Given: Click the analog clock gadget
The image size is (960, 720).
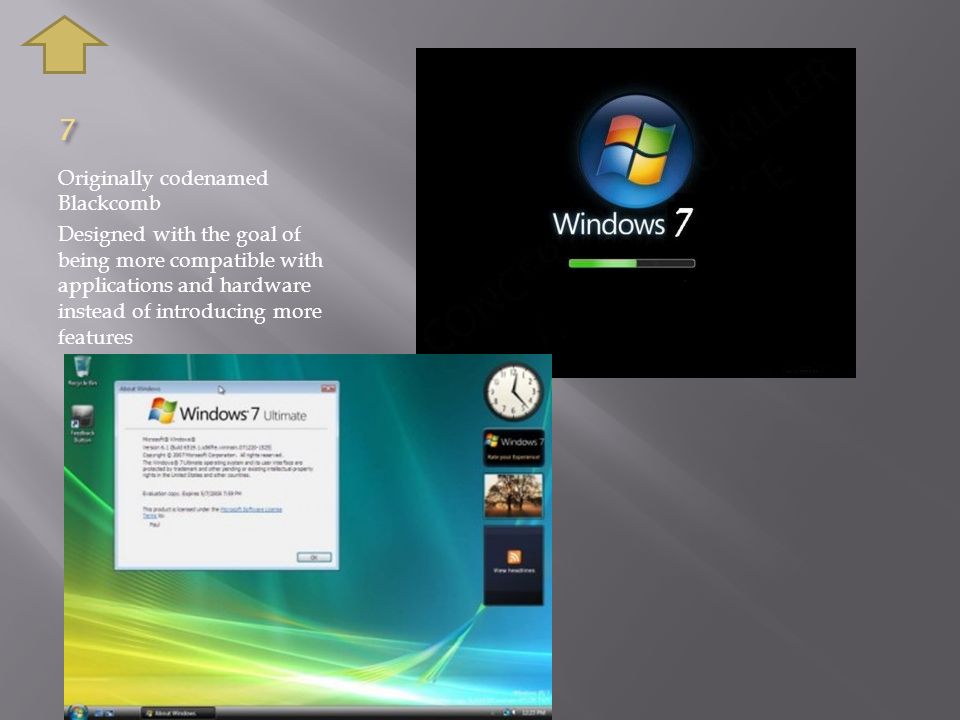Looking at the screenshot, I should click(514, 392).
